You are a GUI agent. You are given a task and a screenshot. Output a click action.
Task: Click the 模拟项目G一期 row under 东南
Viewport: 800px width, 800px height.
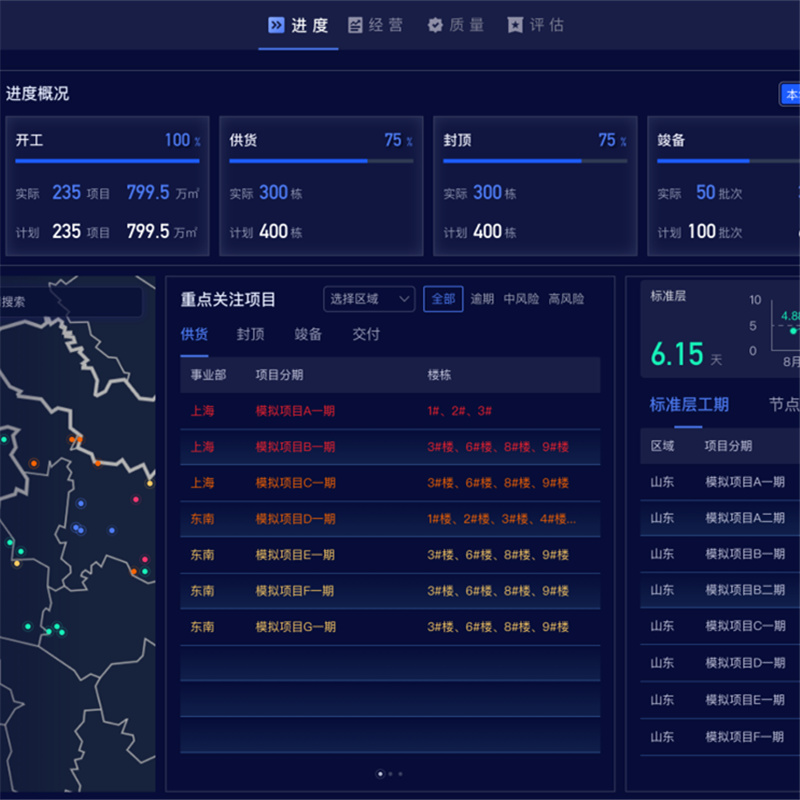pos(390,627)
